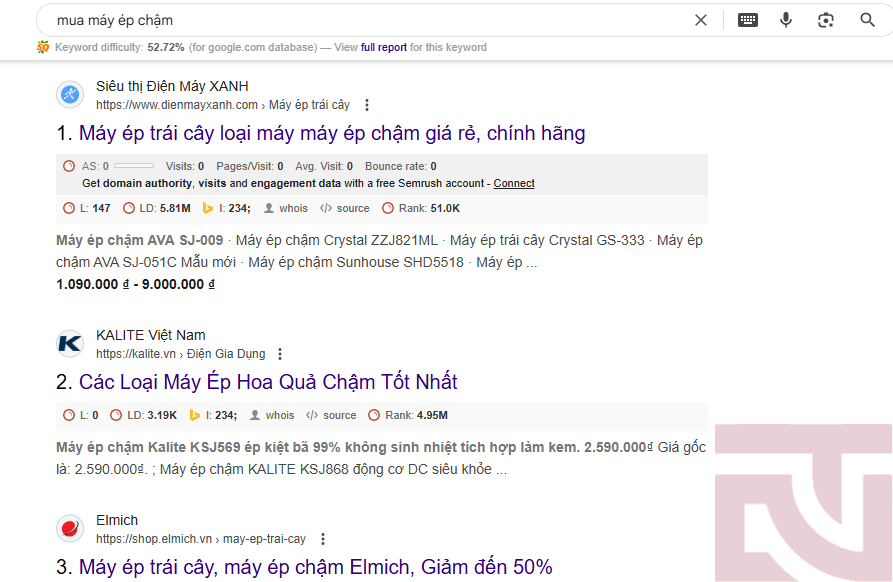
Task: Open the shop.elmich.vn URL breadcrumb
Action: click(x=200, y=539)
